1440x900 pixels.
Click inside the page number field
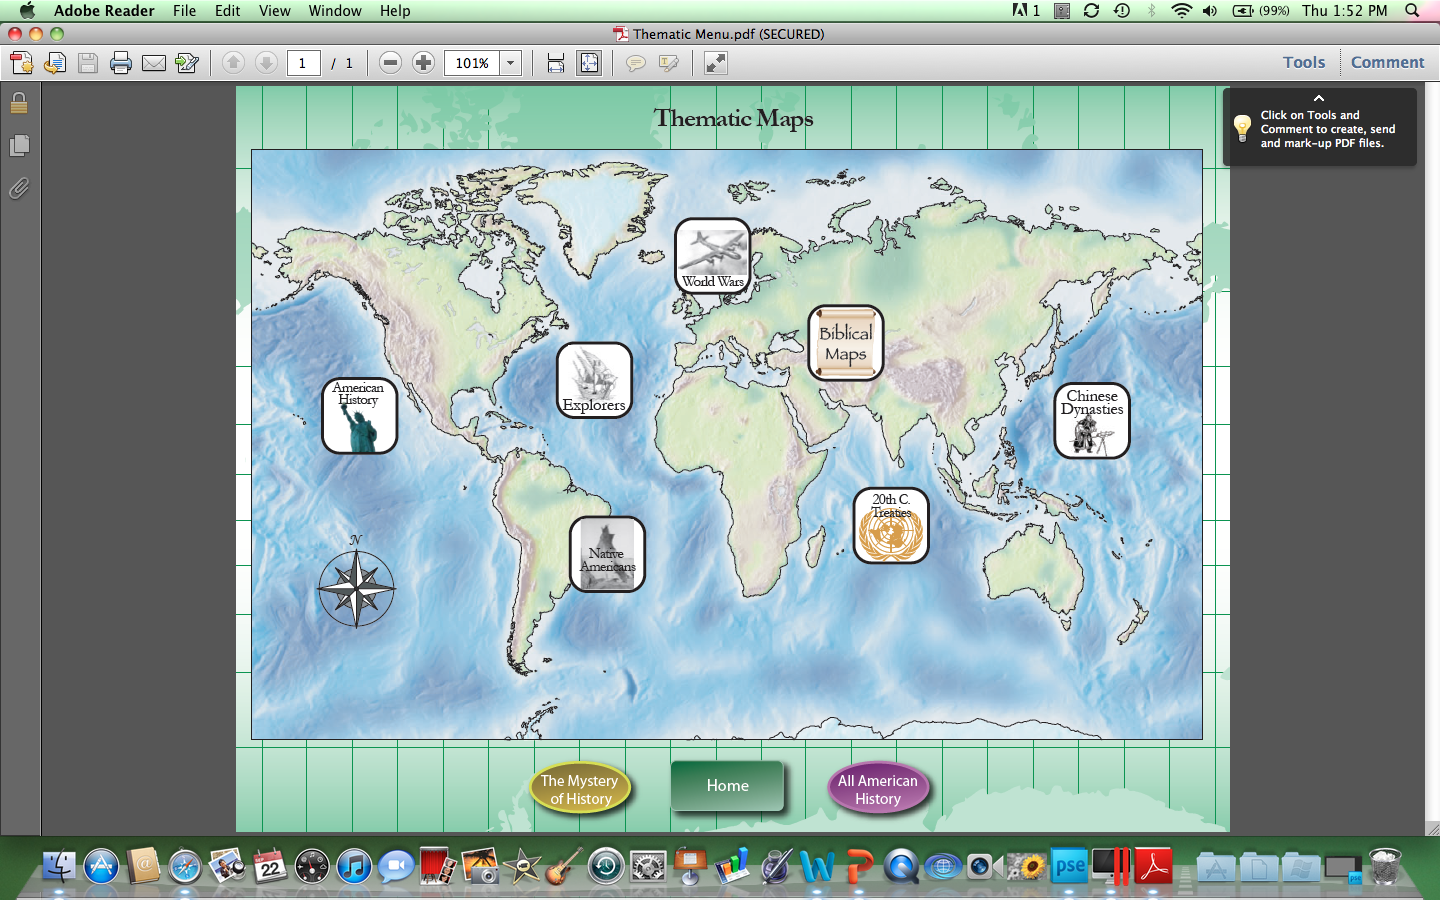[x=303, y=62]
